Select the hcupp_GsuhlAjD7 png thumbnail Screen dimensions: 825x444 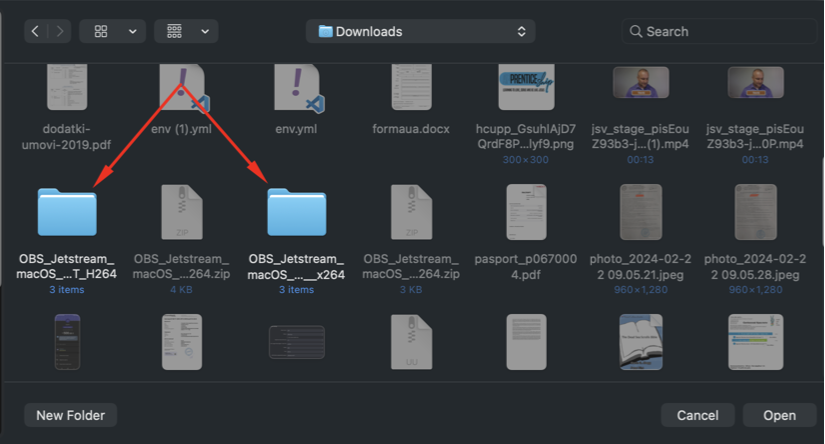pyautogui.click(x=526, y=87)
